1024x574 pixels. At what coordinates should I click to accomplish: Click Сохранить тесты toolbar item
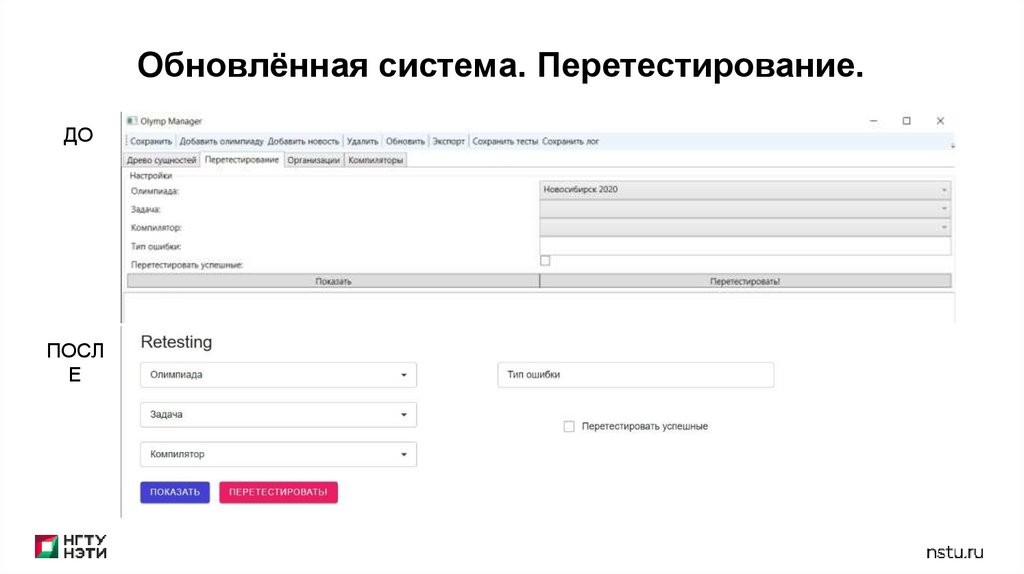click(505, 142)
